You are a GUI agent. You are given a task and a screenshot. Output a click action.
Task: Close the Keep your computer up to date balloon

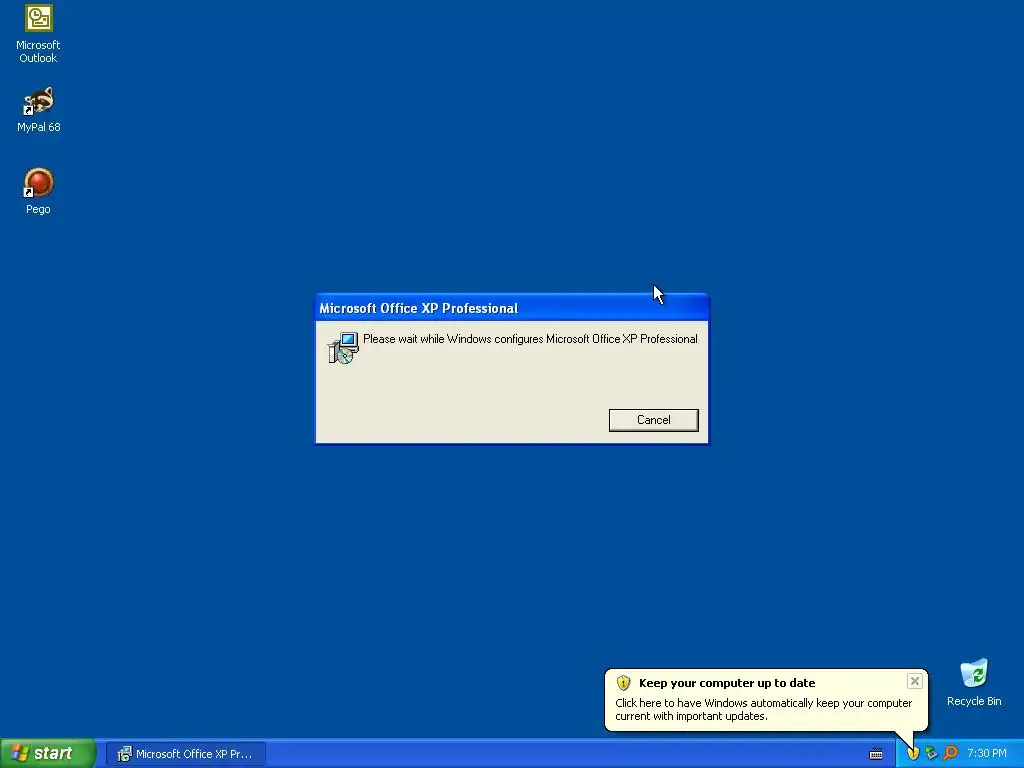pos(914,681)
